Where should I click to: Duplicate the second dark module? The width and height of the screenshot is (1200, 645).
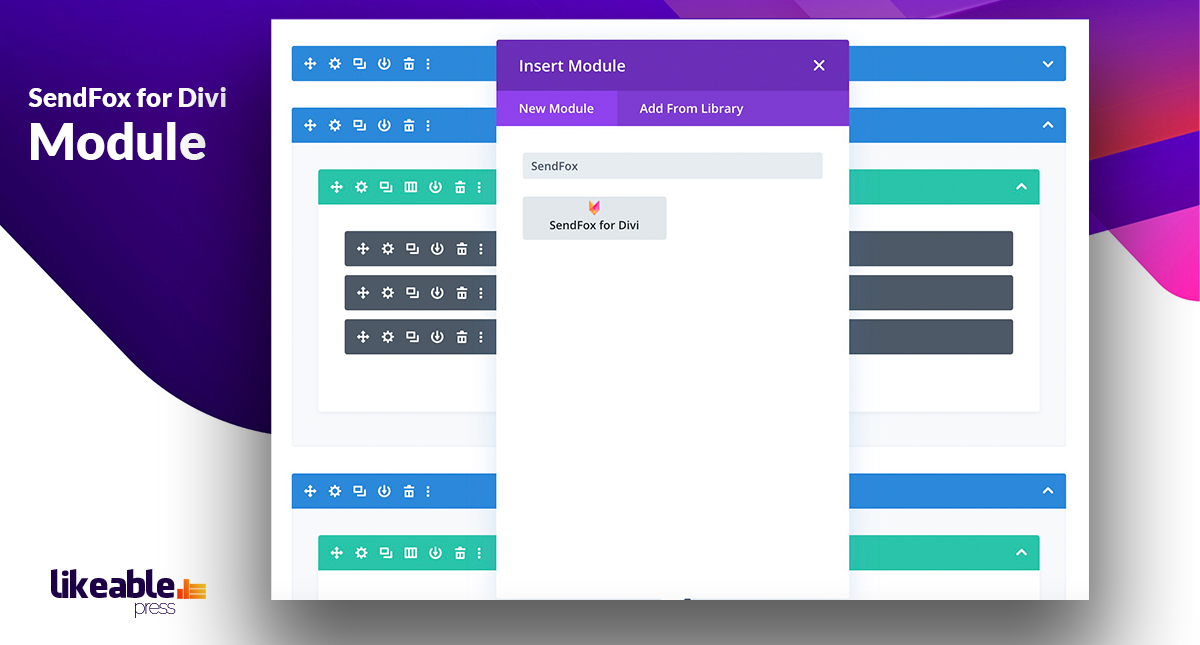pyautogui.click(x=412, y=293)
